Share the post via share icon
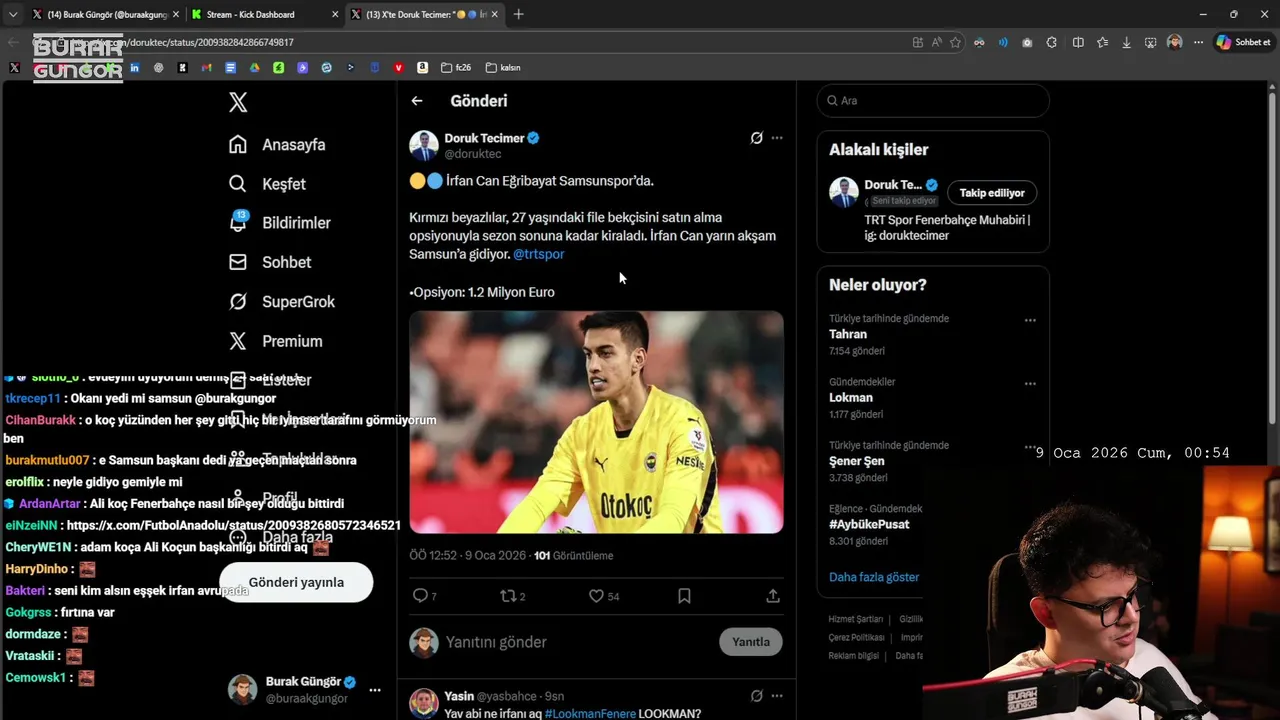Screen dimensions: 1280x720 point(773,596)
